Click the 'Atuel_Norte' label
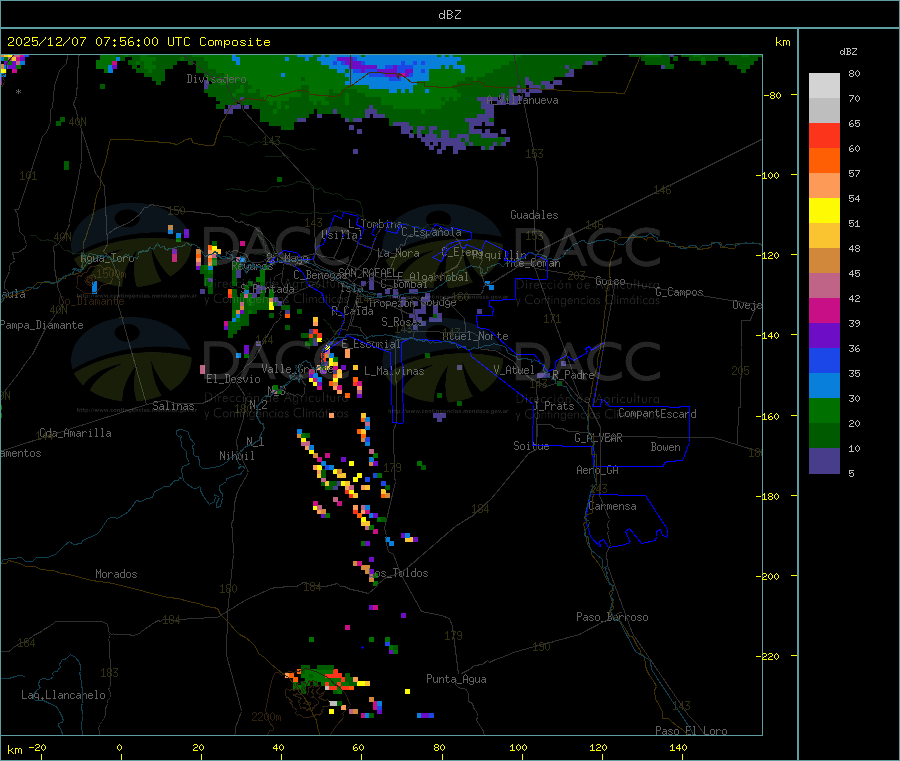The height and width of the screenshot is (761, 900). coord(475,336)
